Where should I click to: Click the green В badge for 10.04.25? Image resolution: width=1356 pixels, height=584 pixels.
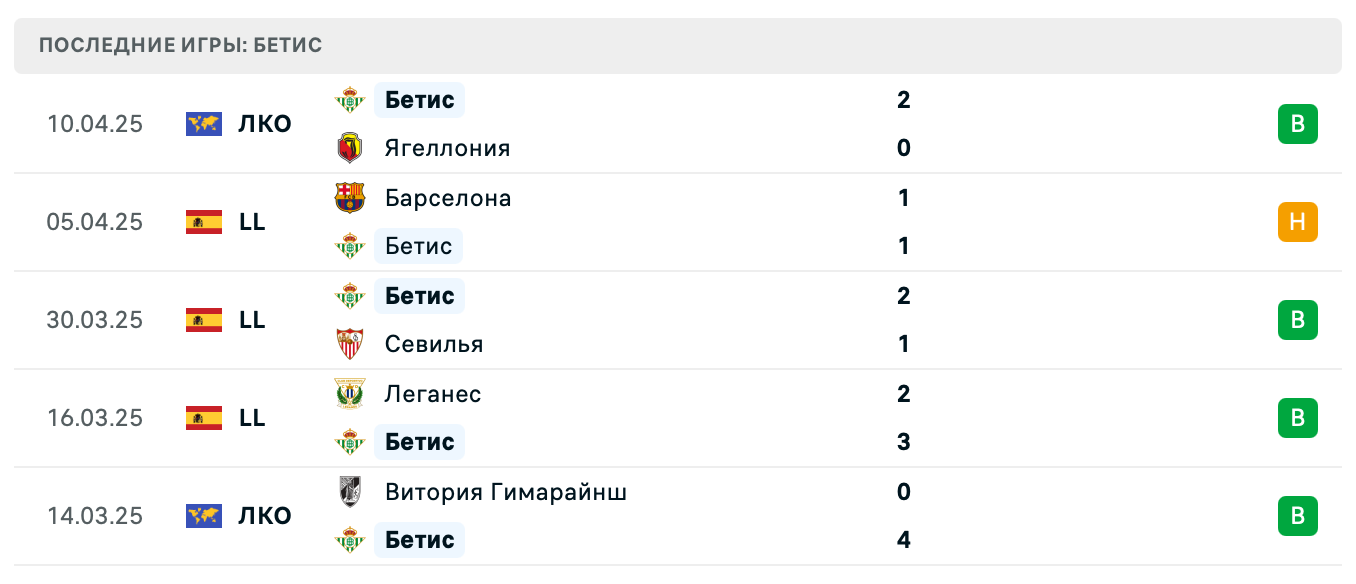1297,124
